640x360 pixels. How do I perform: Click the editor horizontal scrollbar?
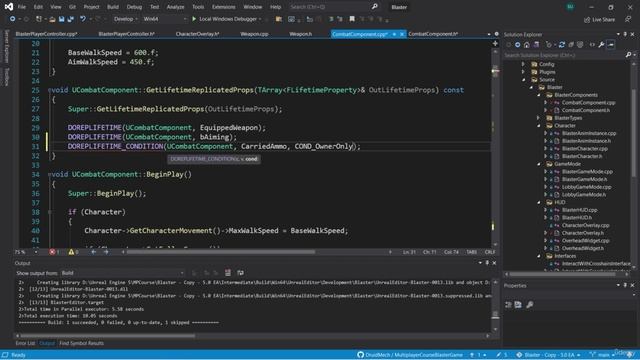(220, 252)
